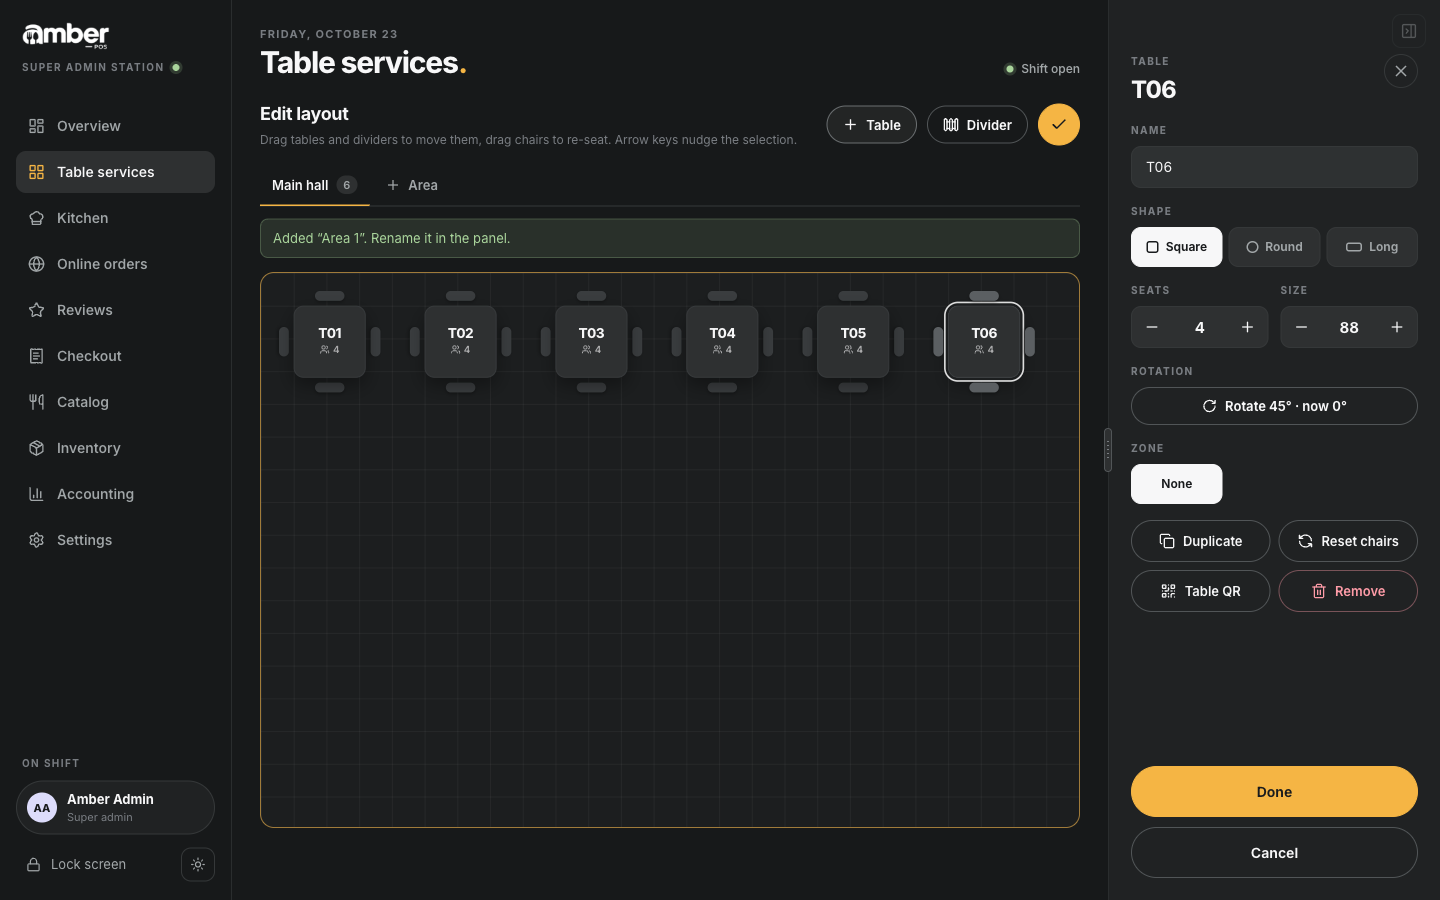This screenshot has width=1440, height=900.
Task: Rotate the table by 45 degrees
Action: click(x=1274, y=406)
